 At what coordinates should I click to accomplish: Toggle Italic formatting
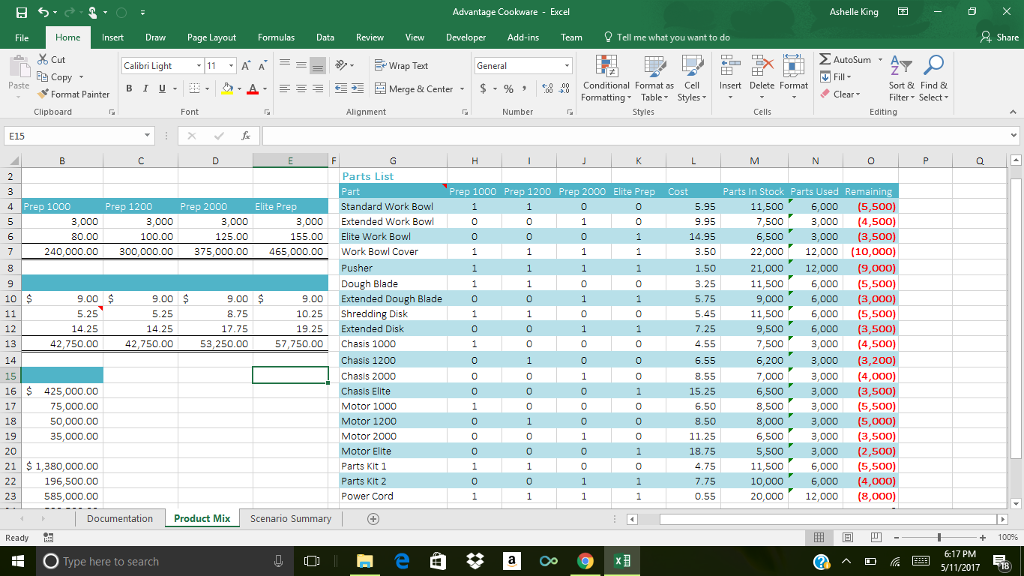click(145, 89)
